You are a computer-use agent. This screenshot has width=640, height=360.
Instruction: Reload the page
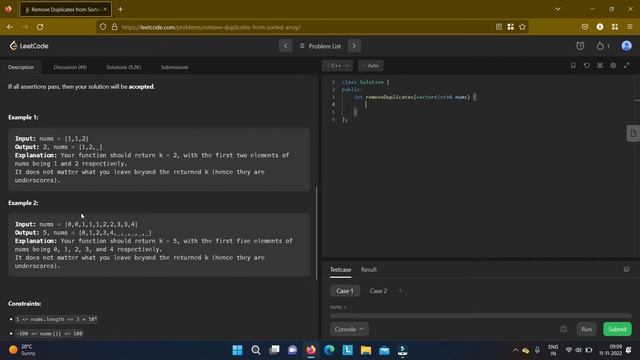coord(40,27)
